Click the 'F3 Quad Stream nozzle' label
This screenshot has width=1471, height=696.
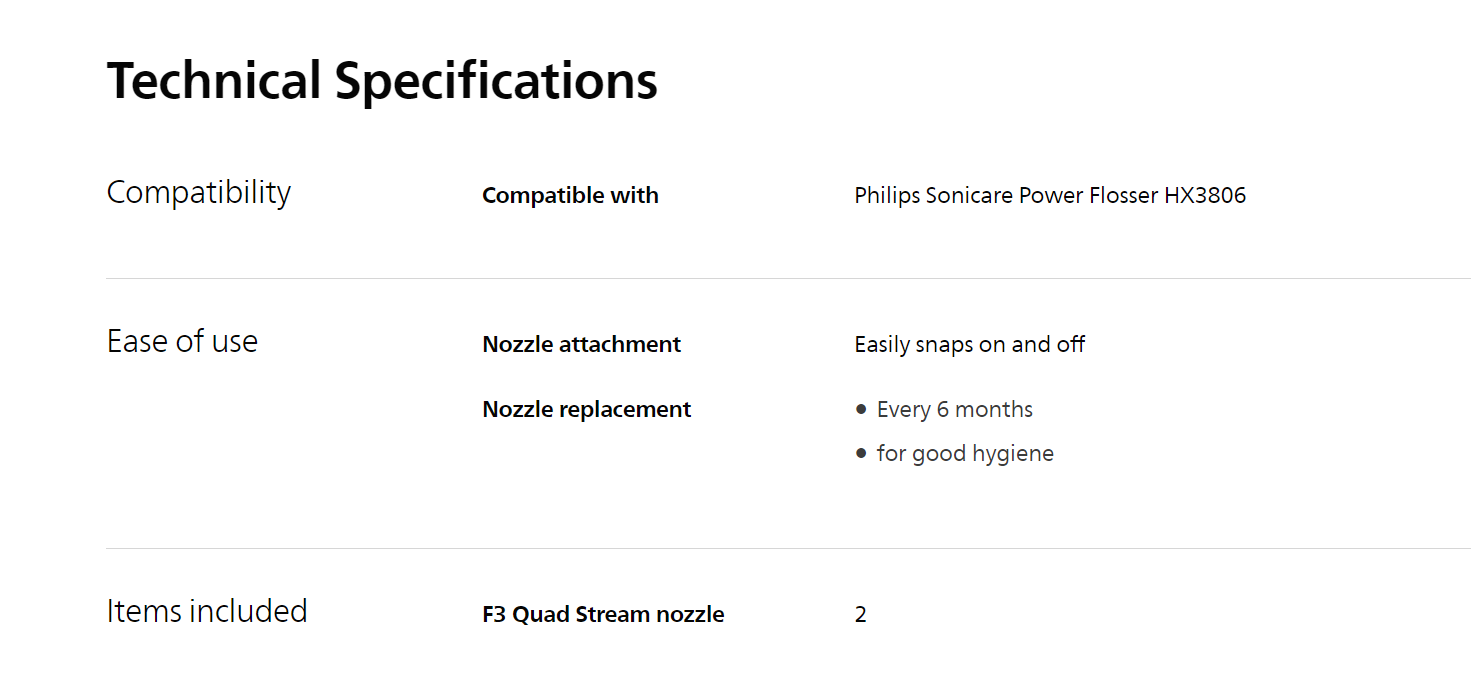[x=603, y=614]
